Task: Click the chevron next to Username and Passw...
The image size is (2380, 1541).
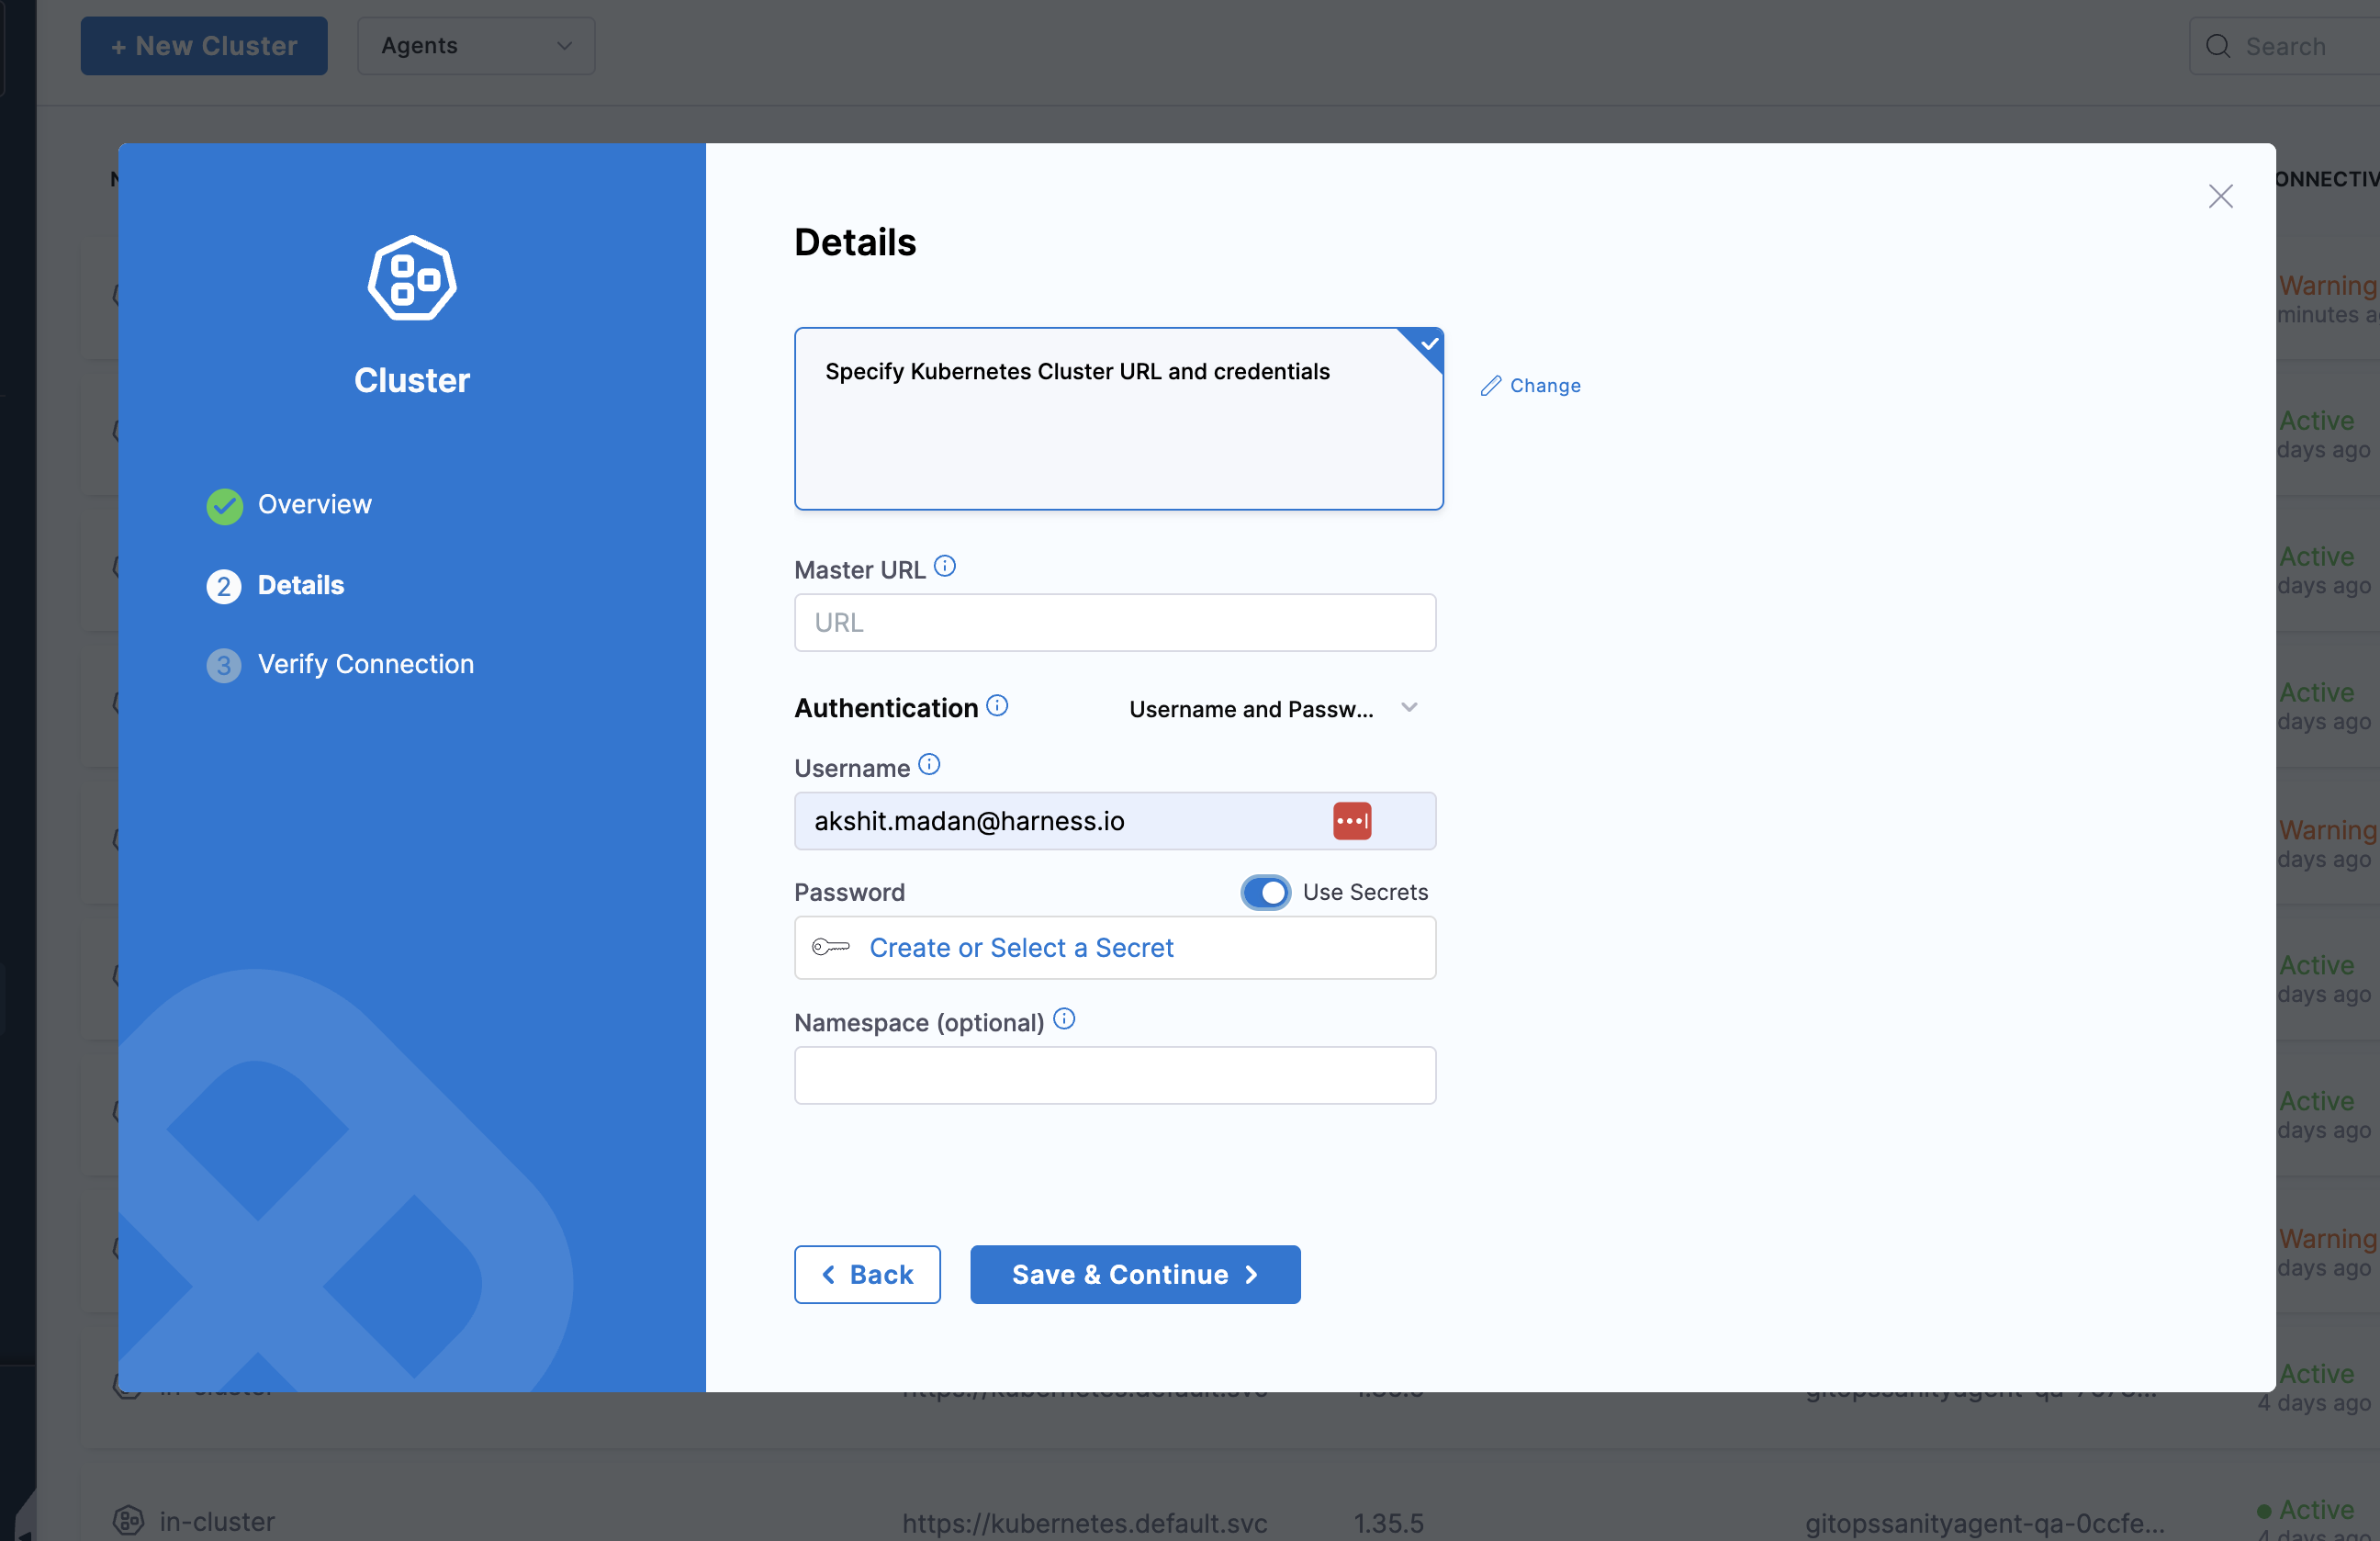Action: (1409, 708)
